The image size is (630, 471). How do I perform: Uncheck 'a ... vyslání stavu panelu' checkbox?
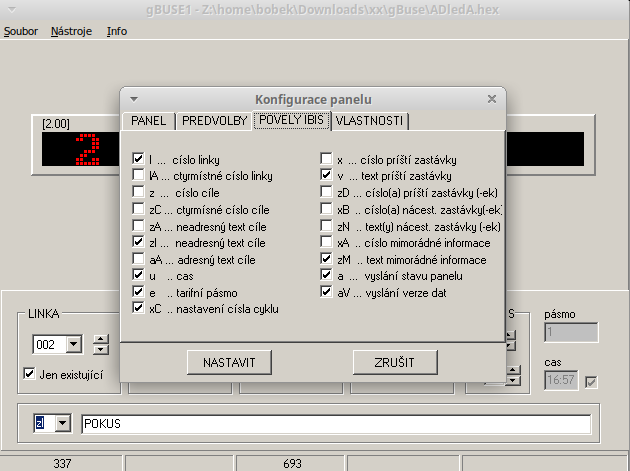(326, 274)
